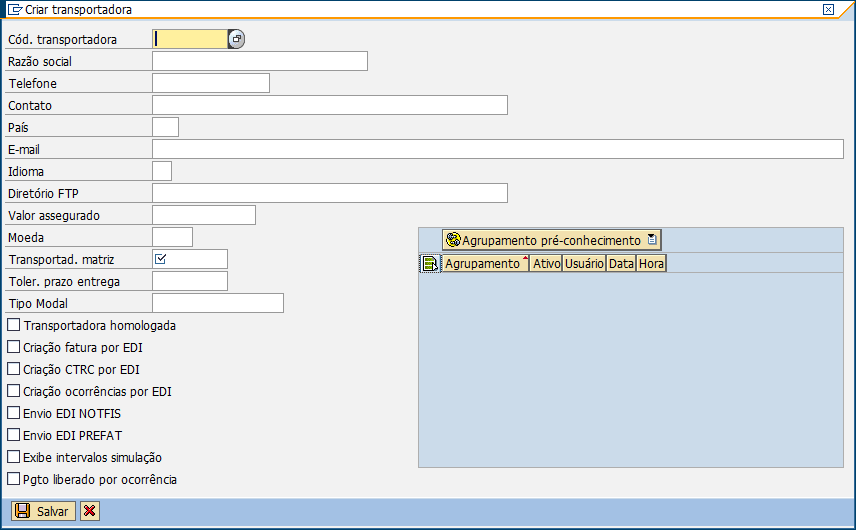Click the red X cancel icon
The image size is (856, 530).
[90, 511]
